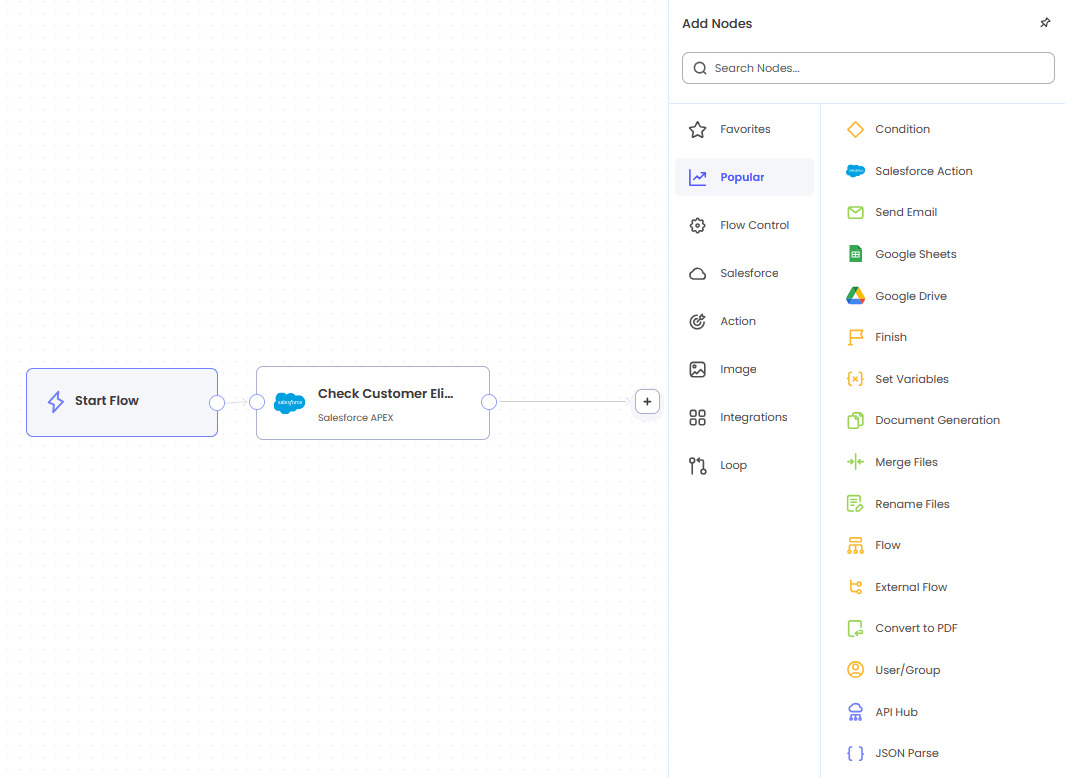Switch to the Loop category
Screen dimensions: 1065x778
coord(744,465)
